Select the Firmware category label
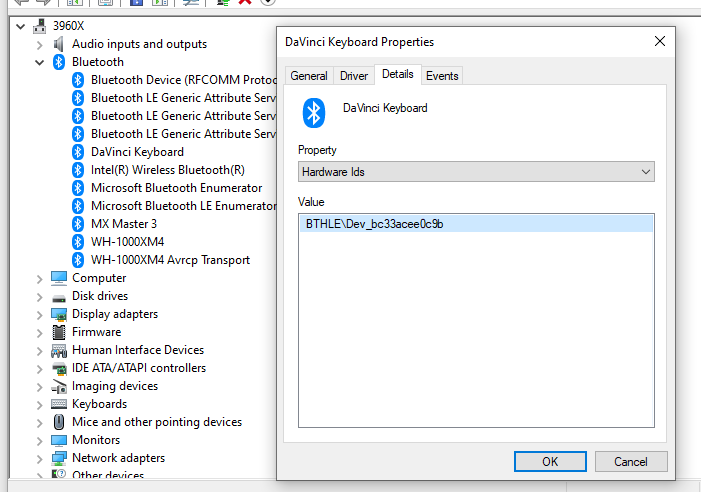Image resolution: width=701 pixels, height=492 pixels. tap(97, 332)
